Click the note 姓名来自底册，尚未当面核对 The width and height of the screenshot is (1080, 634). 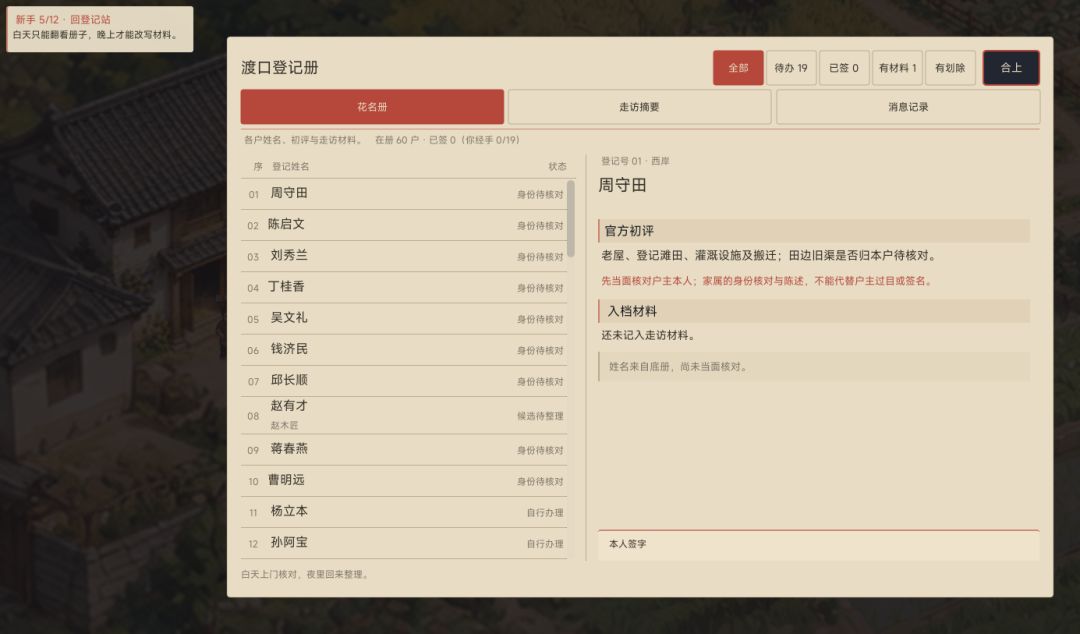[814, 367]
